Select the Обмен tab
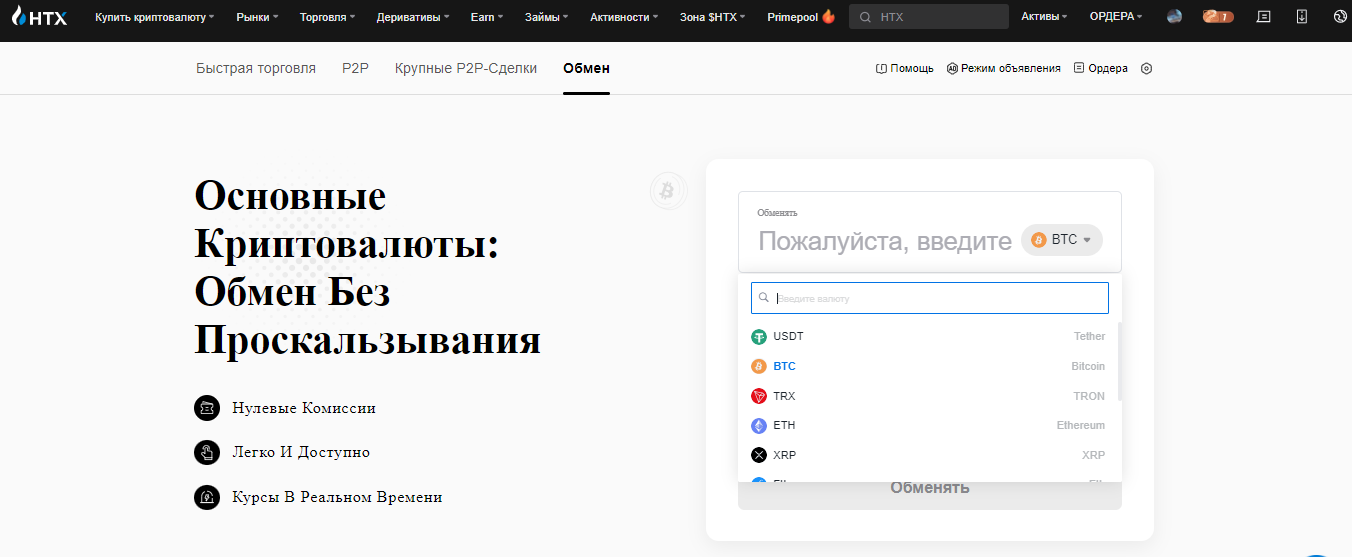This screenshot has height=557, width=1352. click(586, 68)
